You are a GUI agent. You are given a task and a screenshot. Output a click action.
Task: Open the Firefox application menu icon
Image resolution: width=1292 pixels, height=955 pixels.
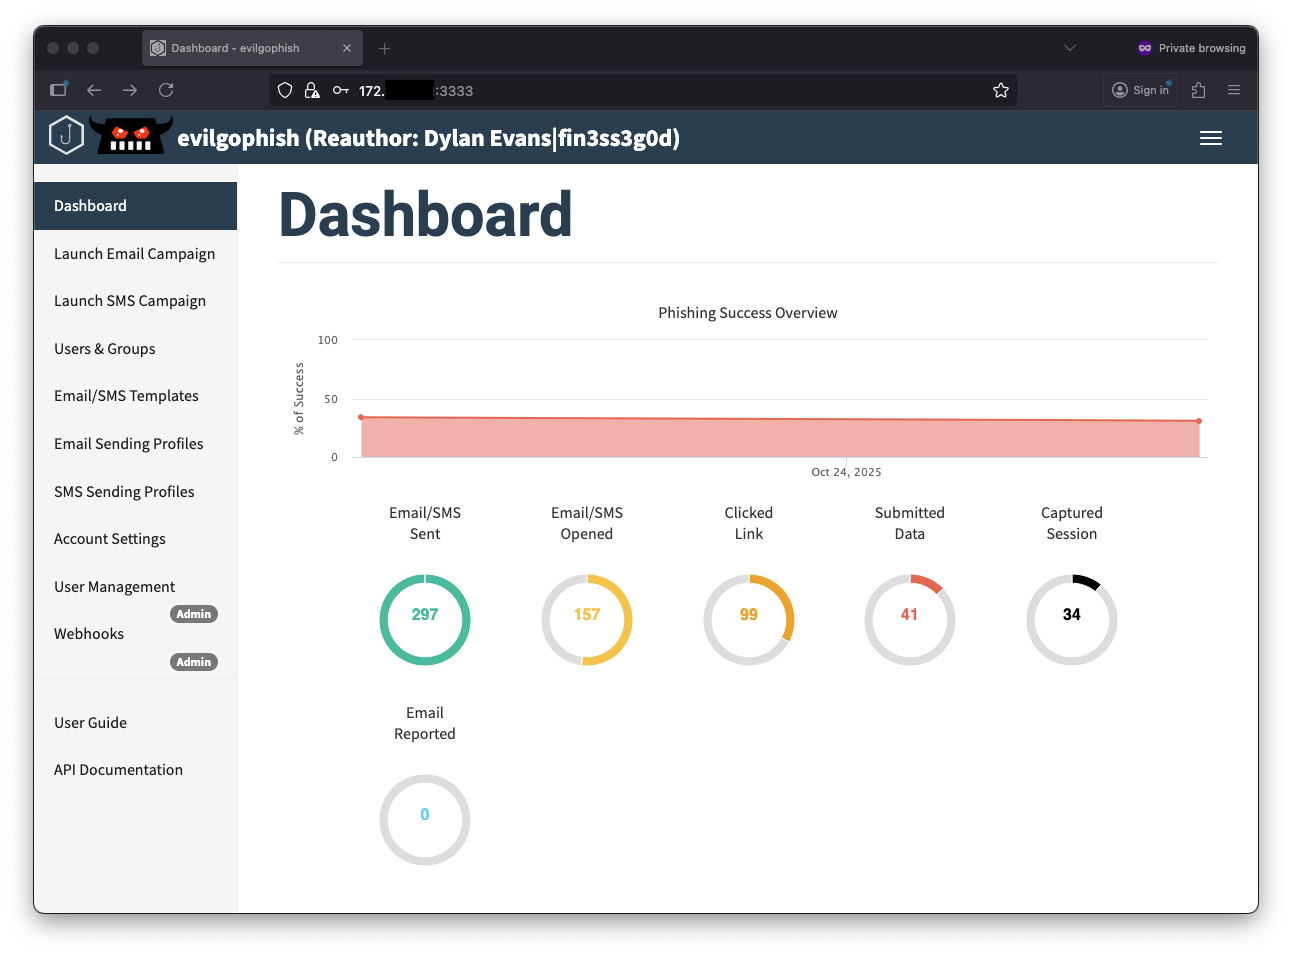coord(1233,90)
